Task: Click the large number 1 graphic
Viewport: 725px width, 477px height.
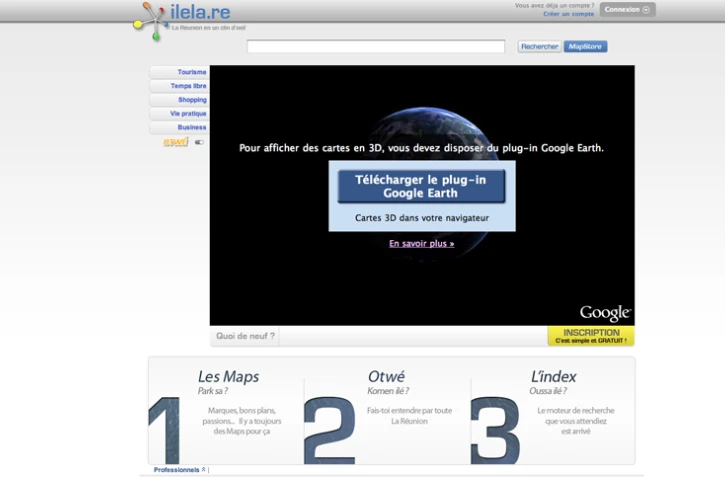Action: (x=165, y=430)
